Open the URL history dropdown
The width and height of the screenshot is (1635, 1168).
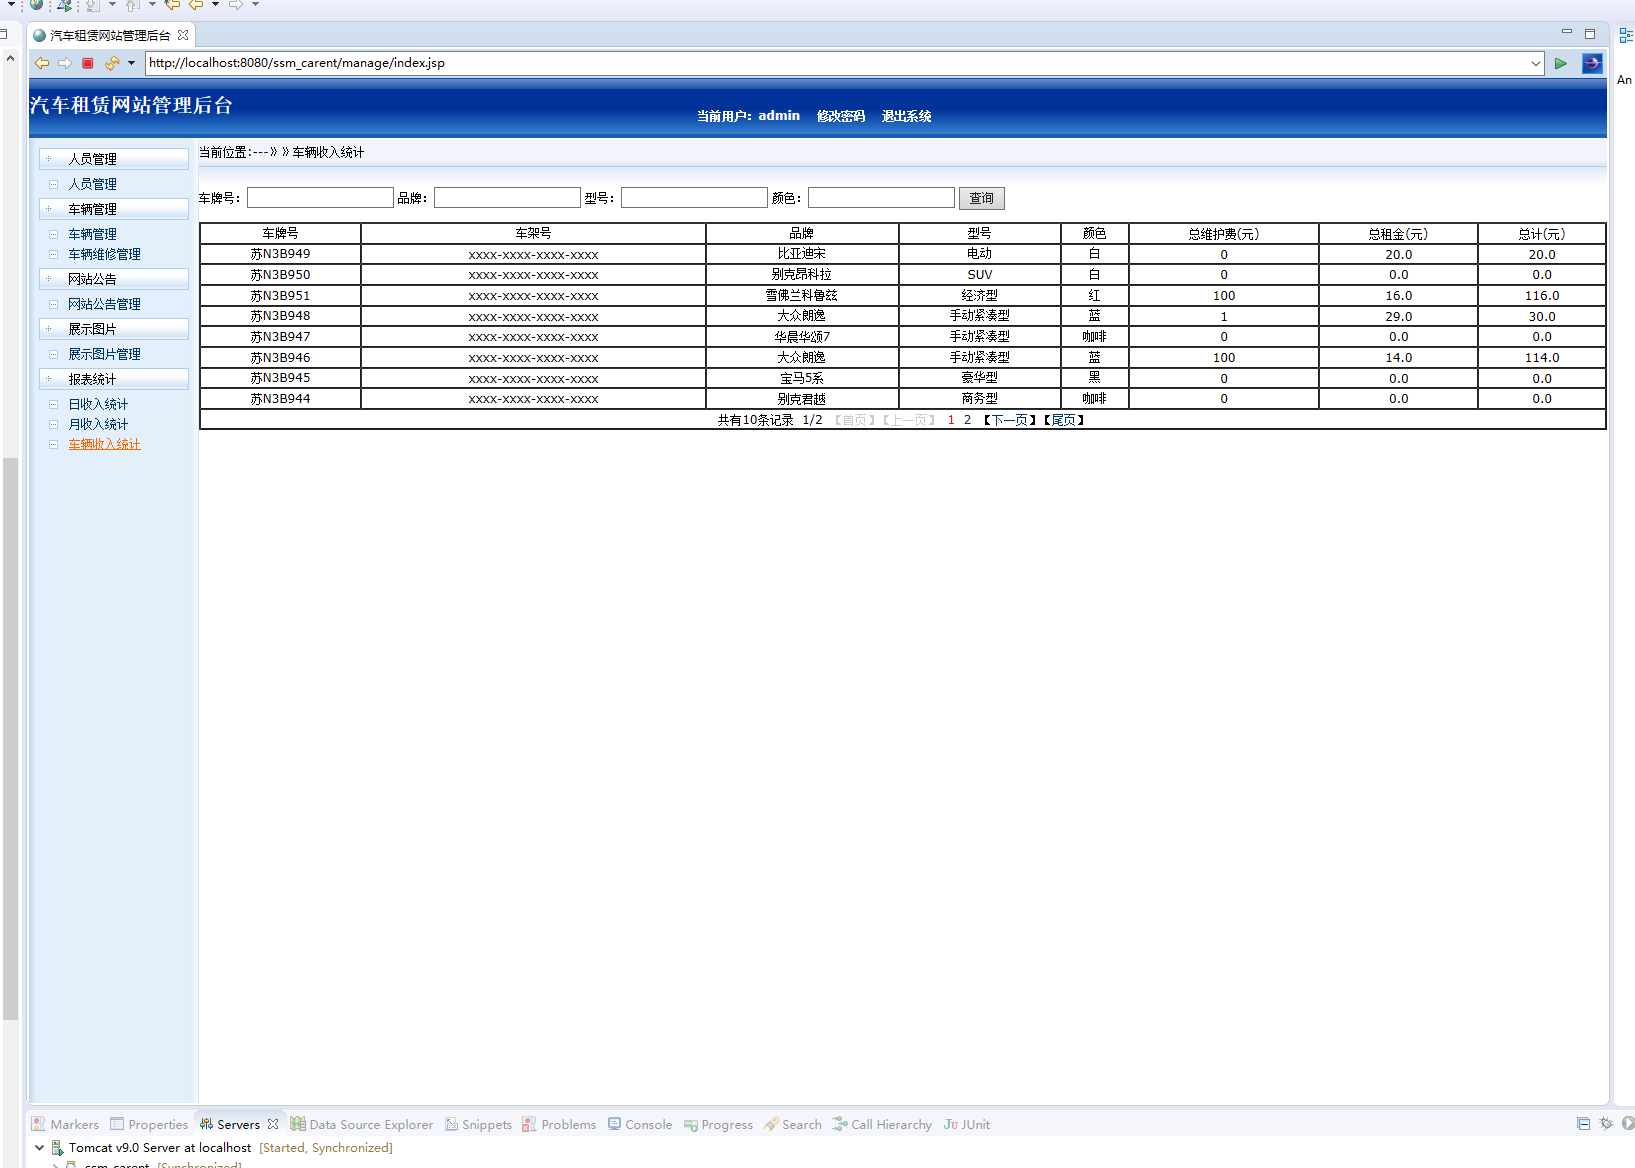[x=1536, y=63]
